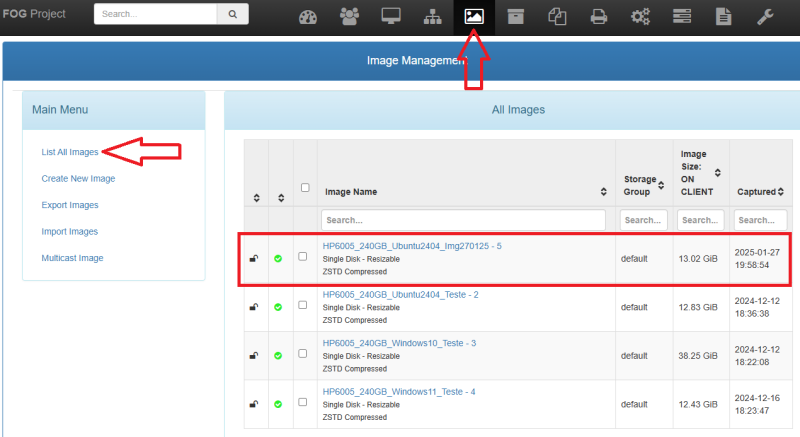Screen dimensions: 800x437
Task: Select Export Images menu item
Action: pos(70,205)
